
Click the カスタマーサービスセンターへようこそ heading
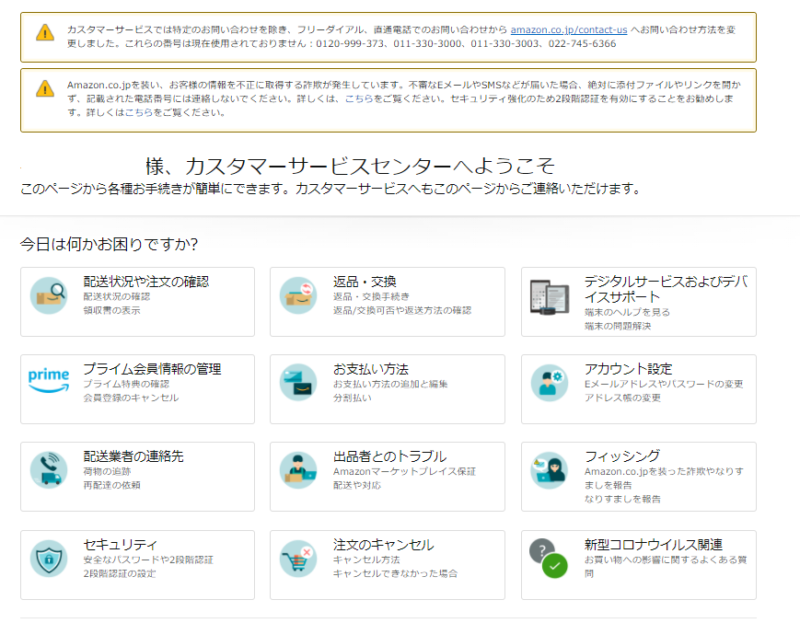click(370, 166)
